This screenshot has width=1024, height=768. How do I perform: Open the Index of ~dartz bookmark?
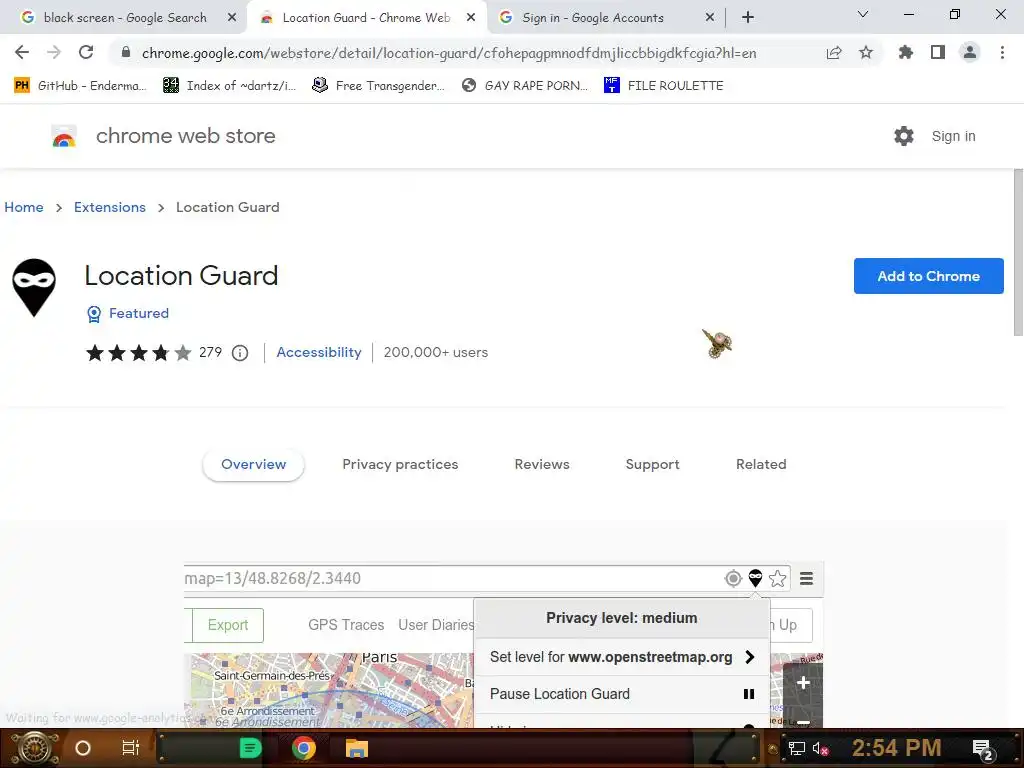coord(230,86)
